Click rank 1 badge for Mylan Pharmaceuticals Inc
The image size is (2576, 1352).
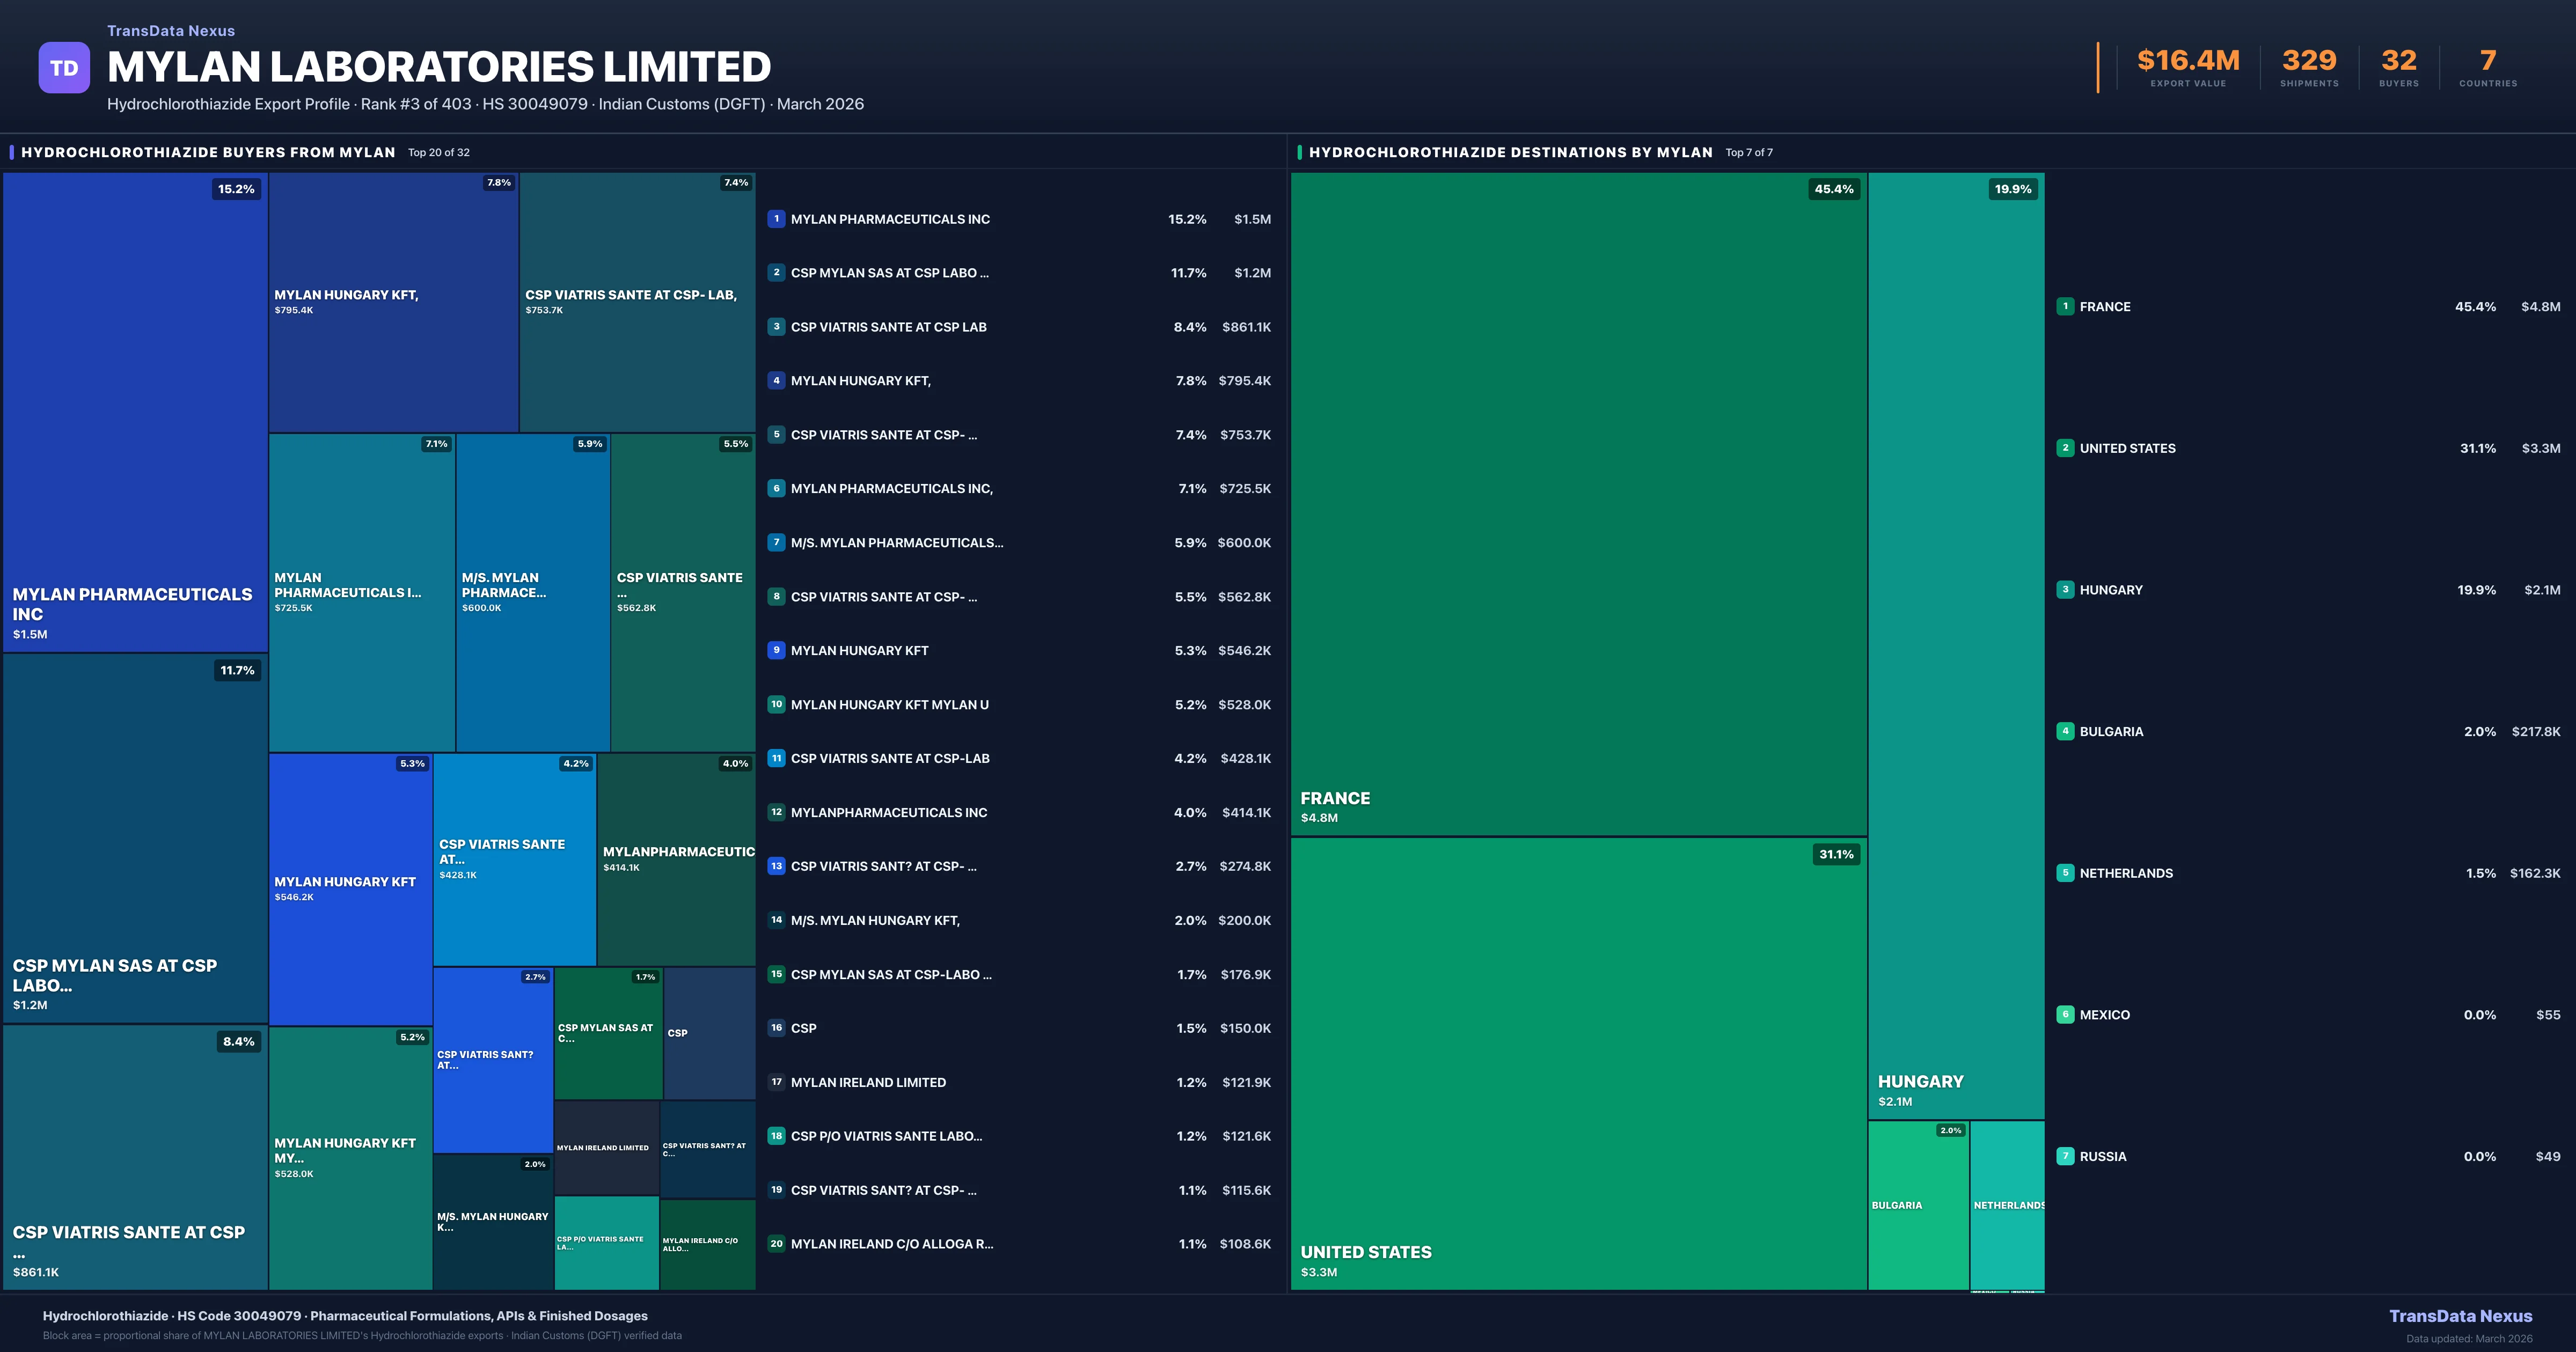[x=776, y=219]
